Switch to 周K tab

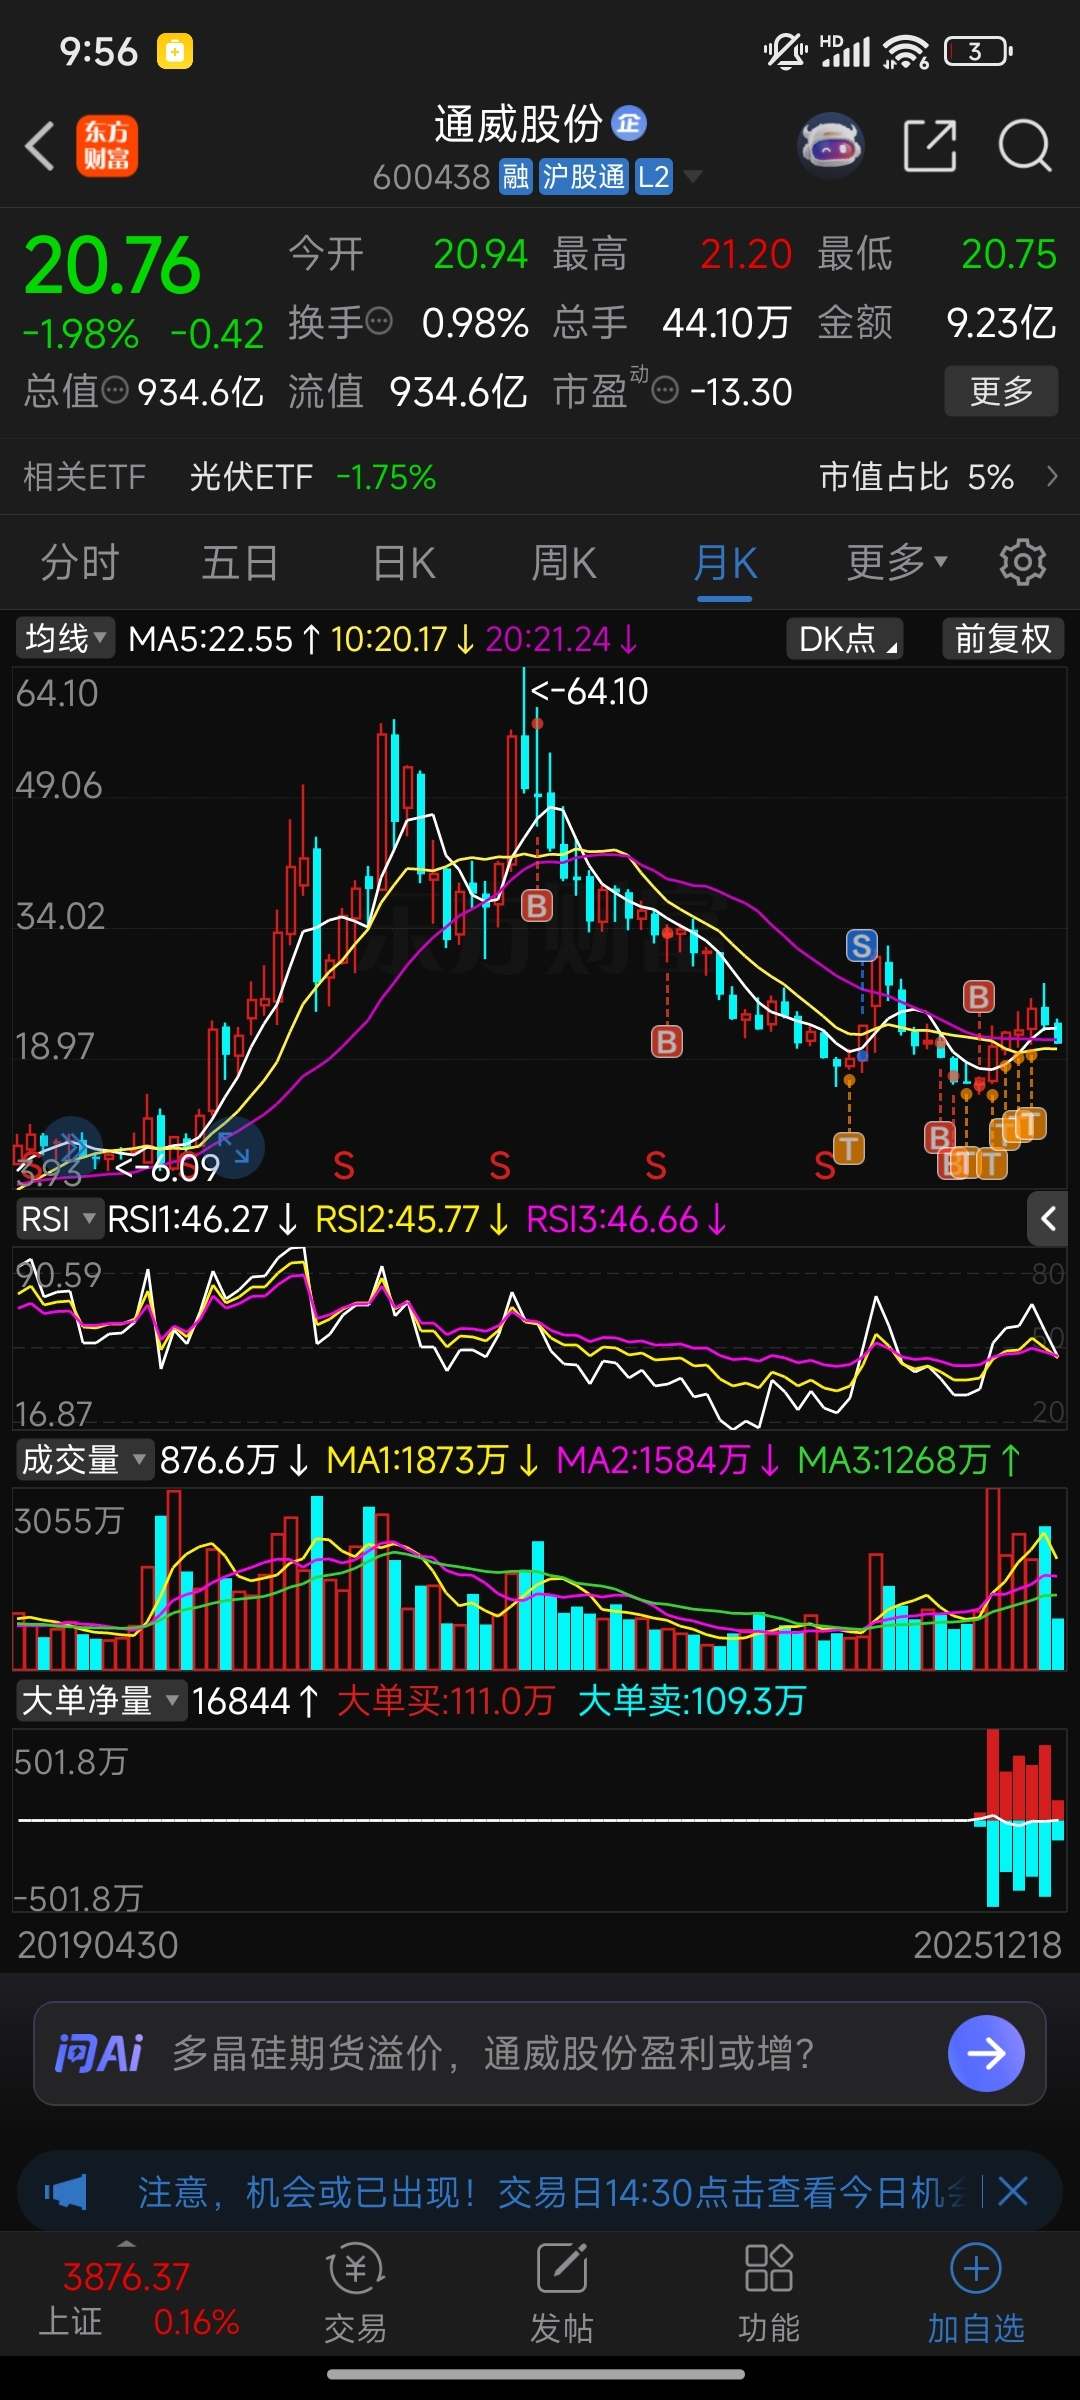564,562
